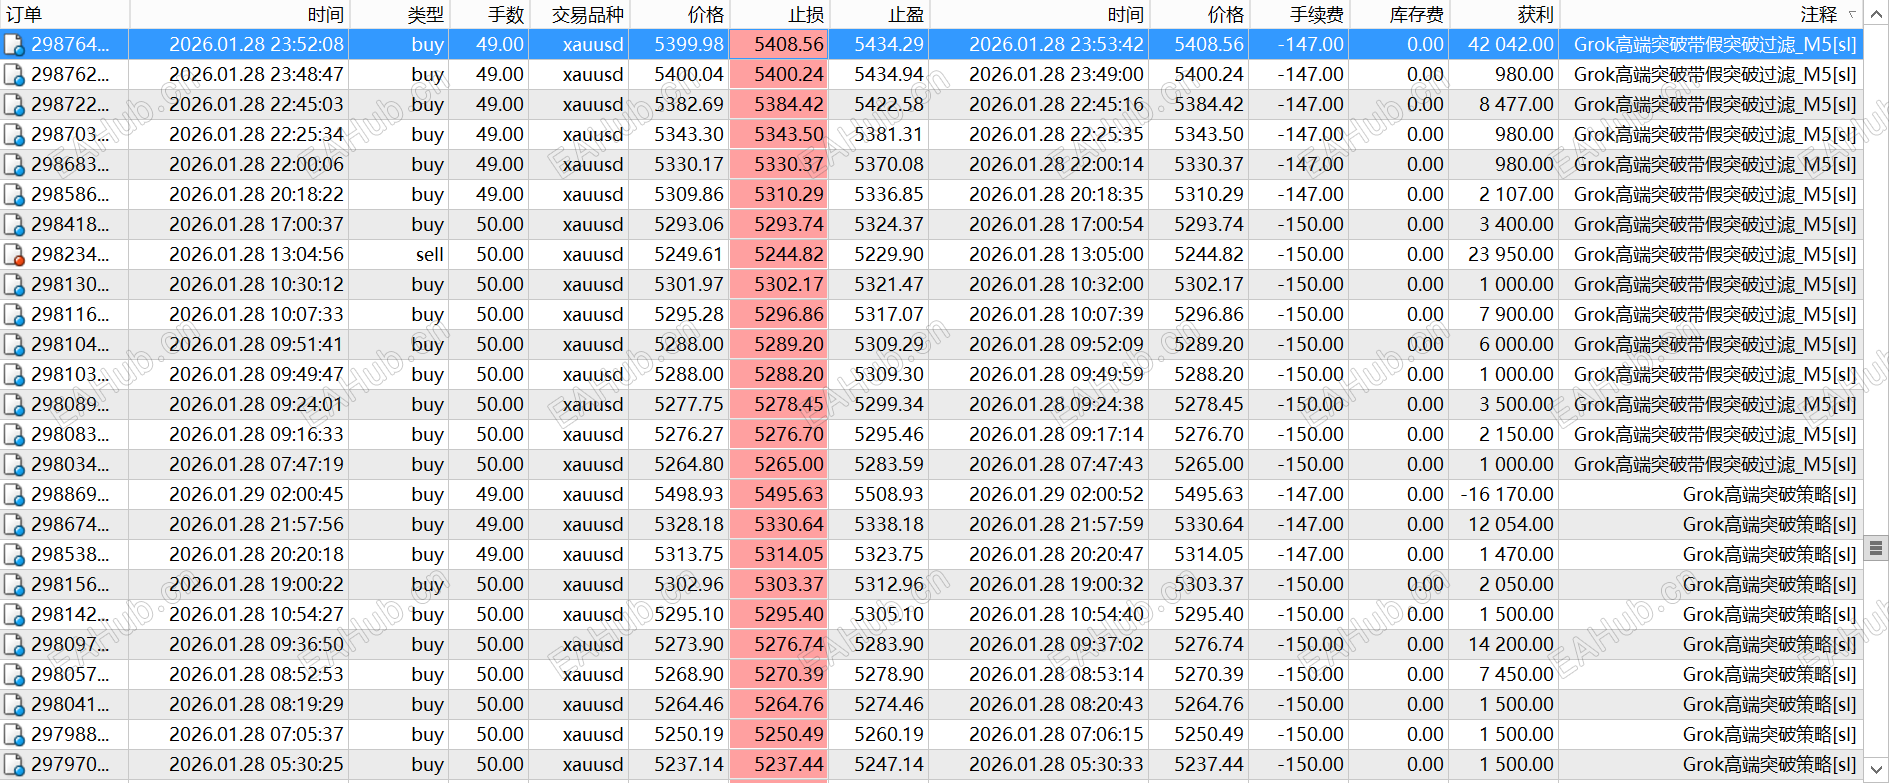The image size is (1889, 783).
Task: Select the profit value "2 107.00"
Action: [1517, 195]
